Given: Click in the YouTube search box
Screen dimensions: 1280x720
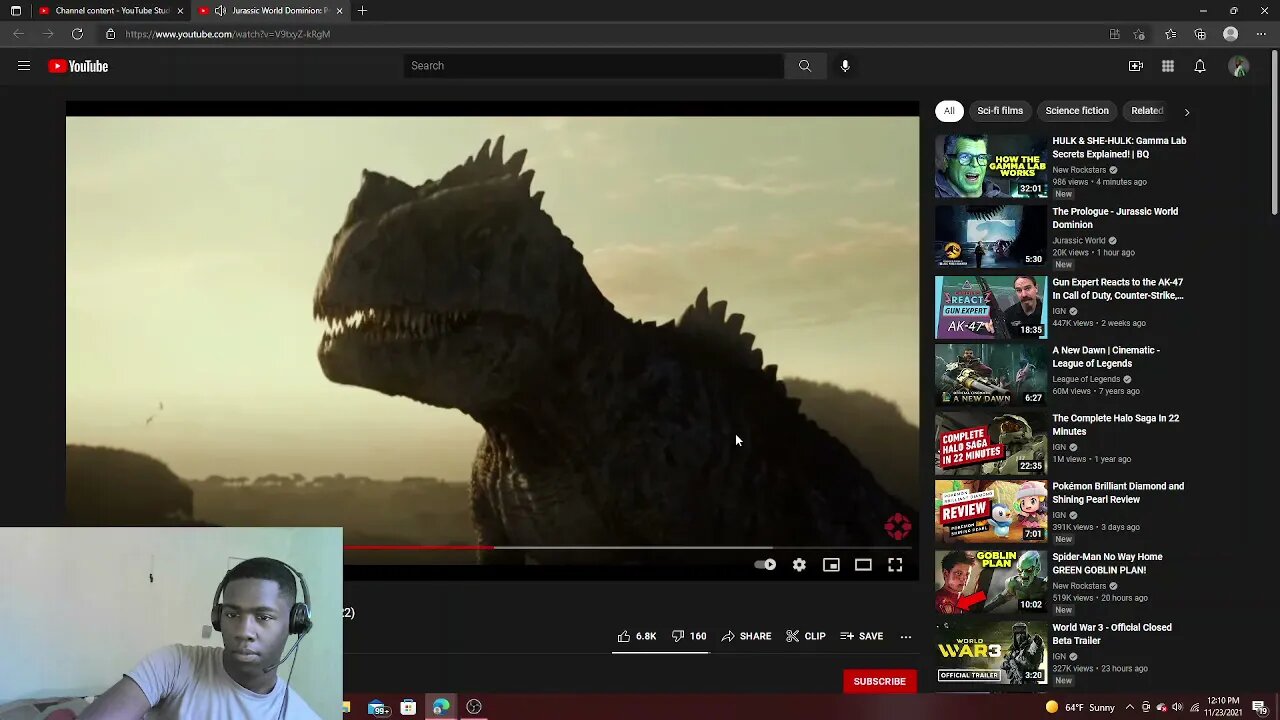Looking at the screenshot, I should (594, 66).
